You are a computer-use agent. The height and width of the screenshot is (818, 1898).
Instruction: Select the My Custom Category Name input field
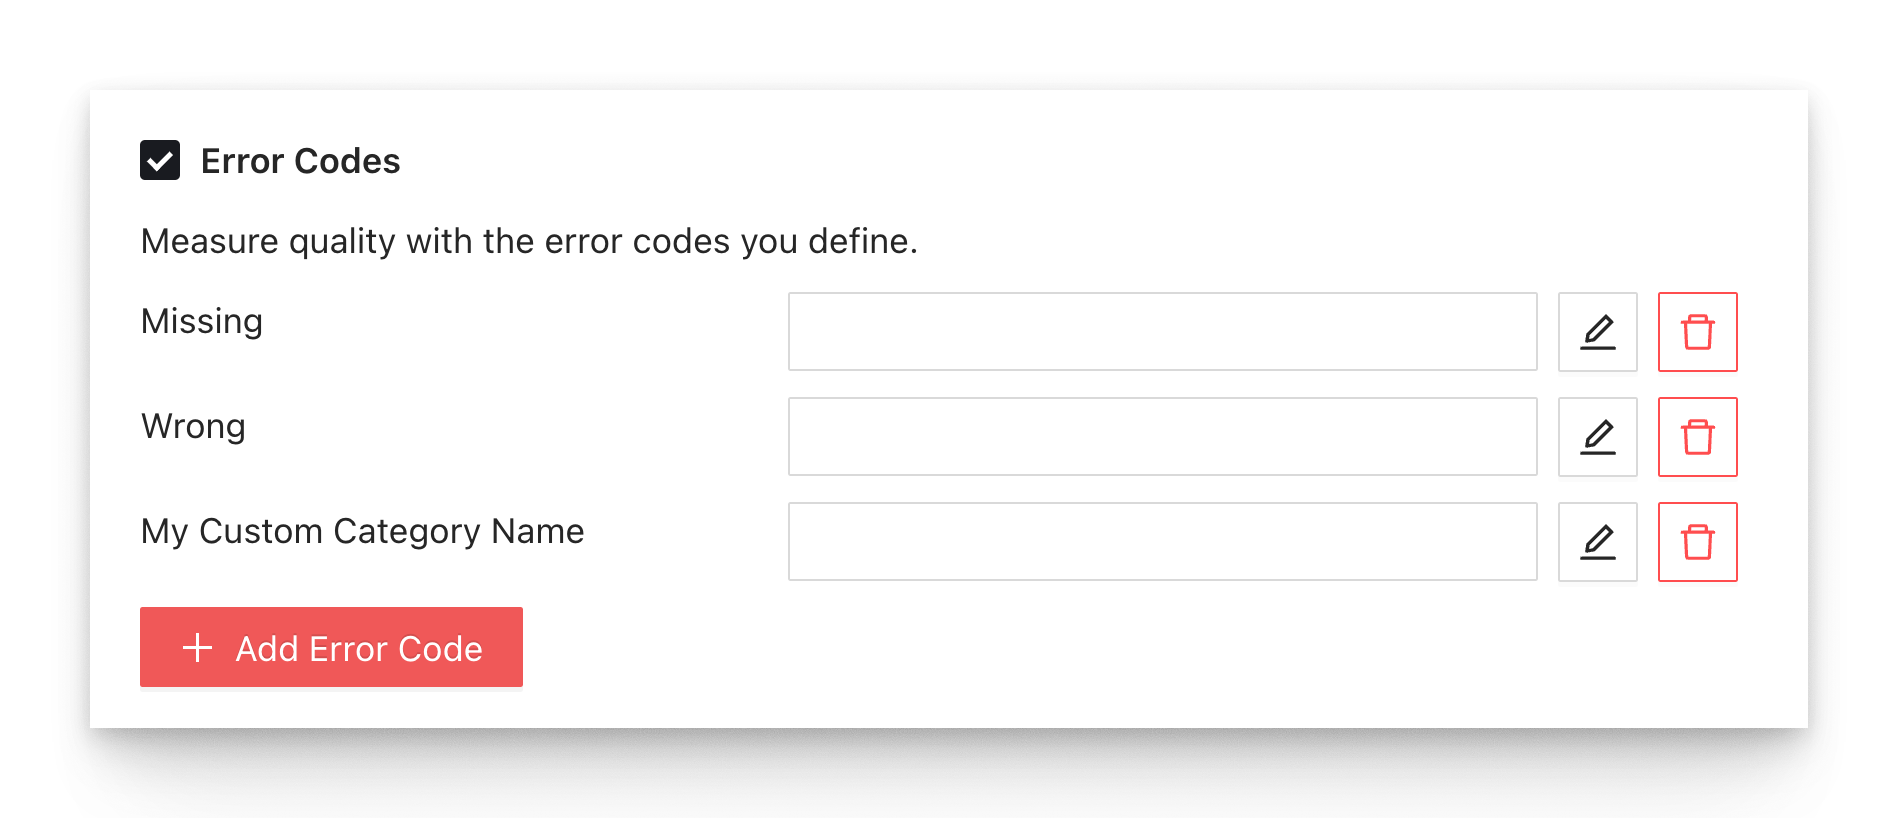click(1162, 542)
